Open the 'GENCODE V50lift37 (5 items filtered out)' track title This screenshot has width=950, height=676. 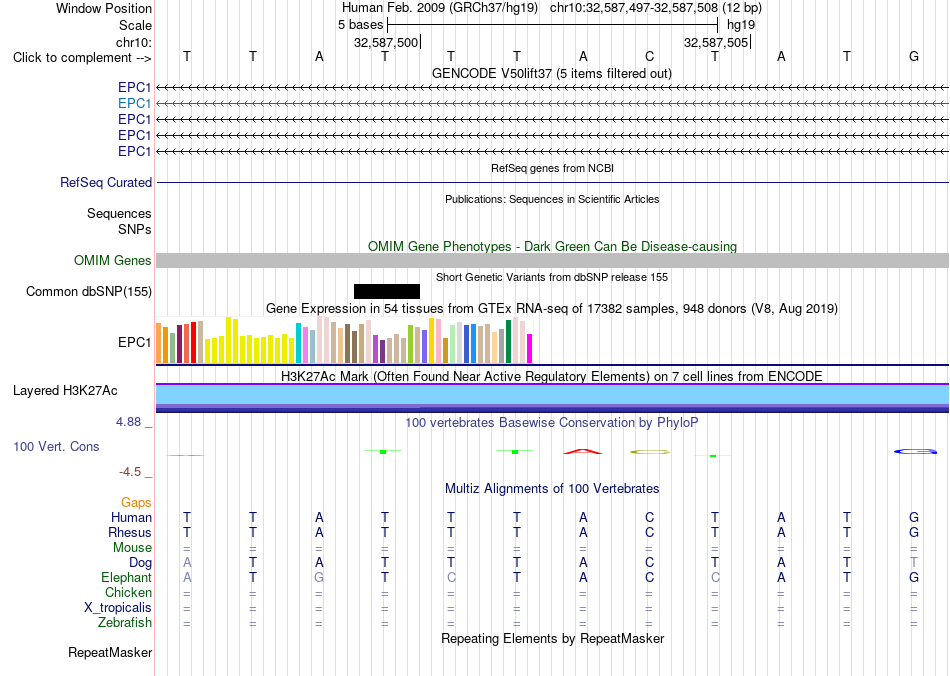(552, 73)
